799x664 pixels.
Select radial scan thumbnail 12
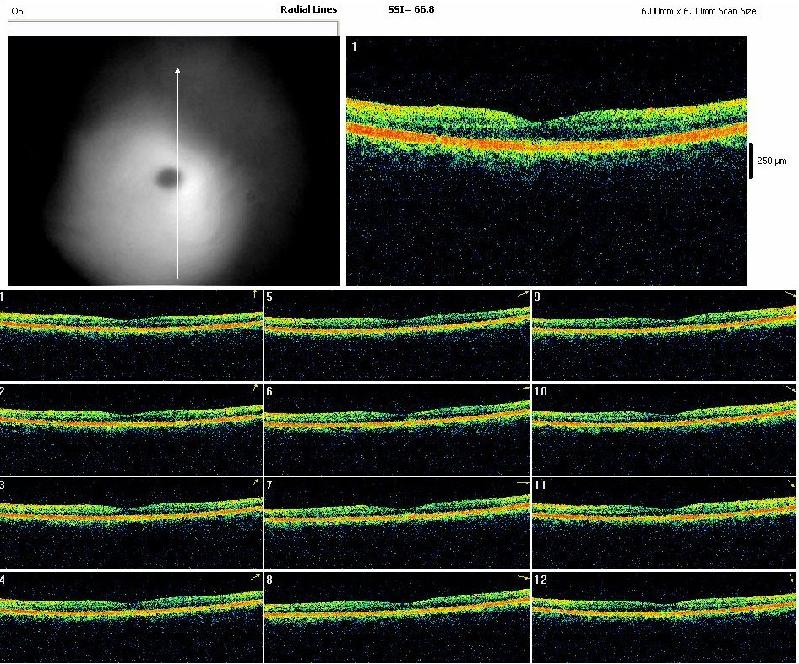(x=664, y=617)
